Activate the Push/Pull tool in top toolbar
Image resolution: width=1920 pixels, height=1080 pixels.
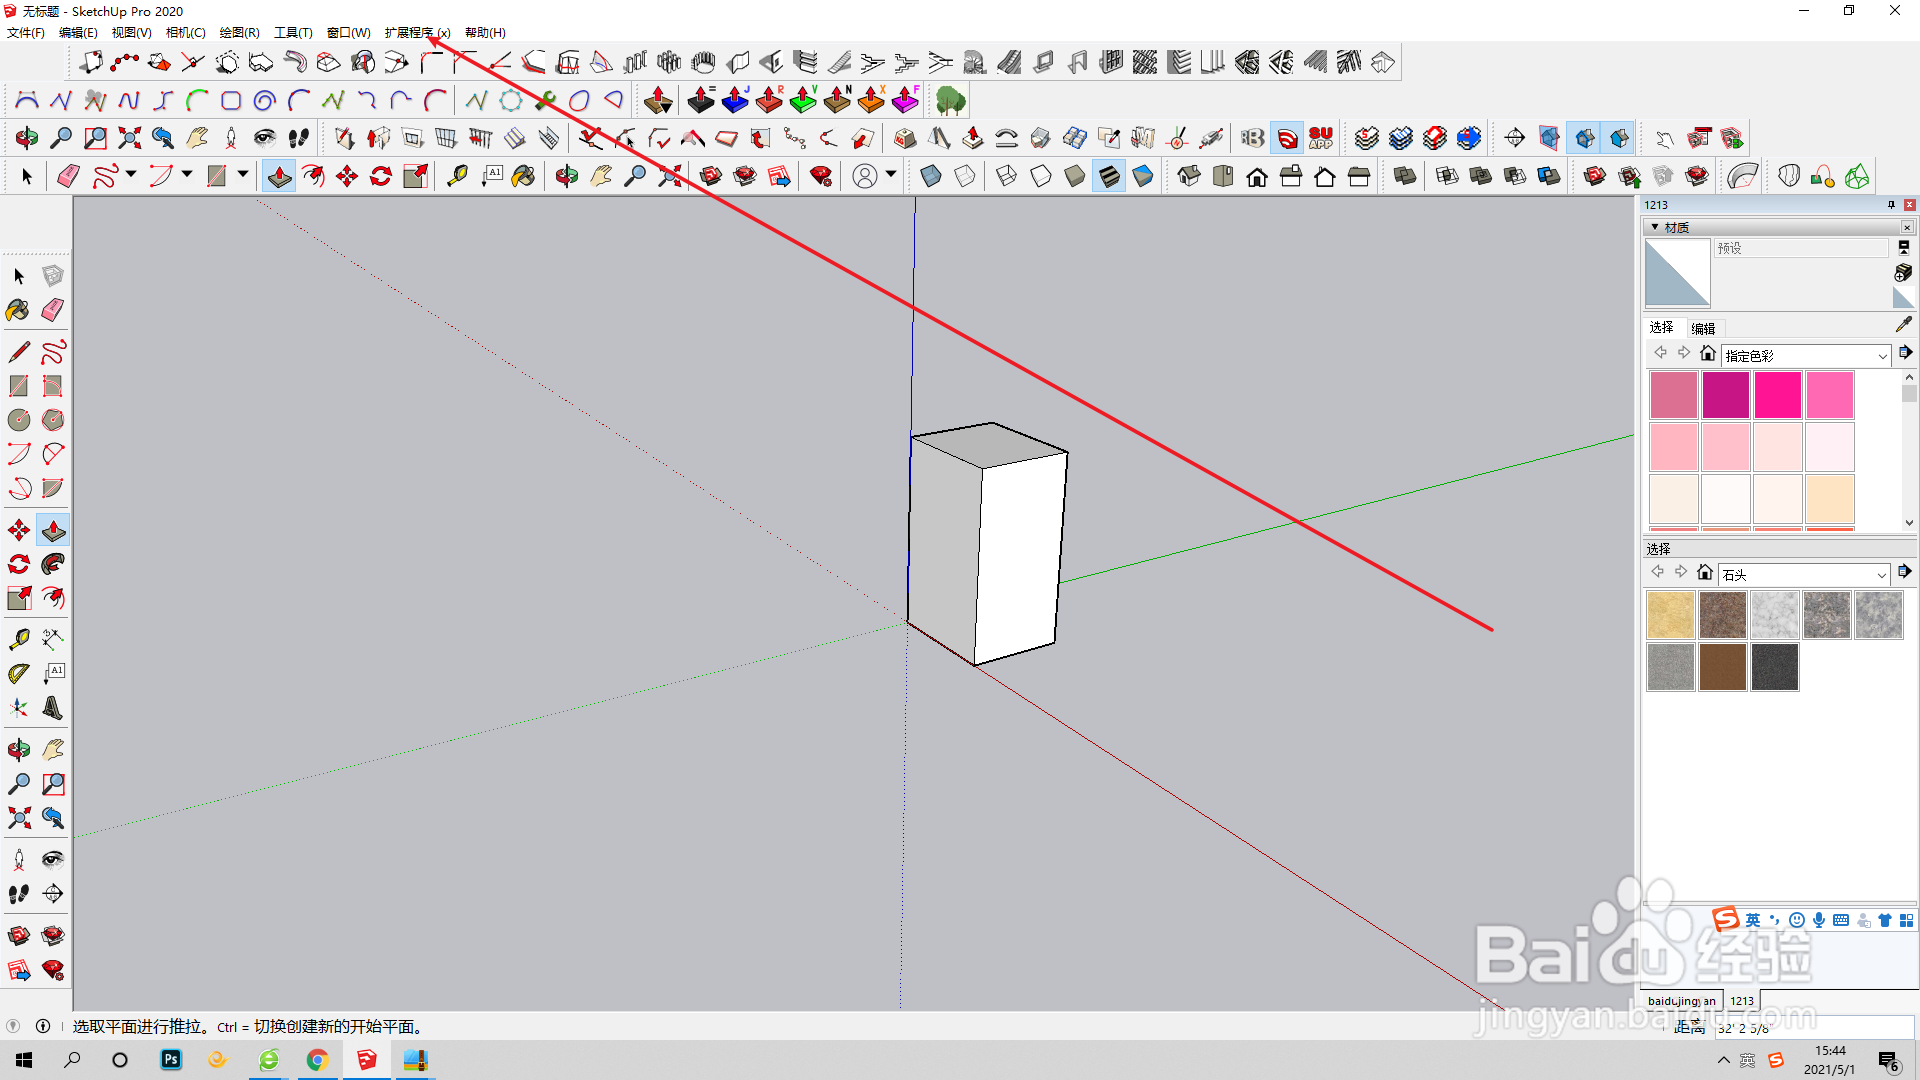pyautogui.click(x=279, y=177)
